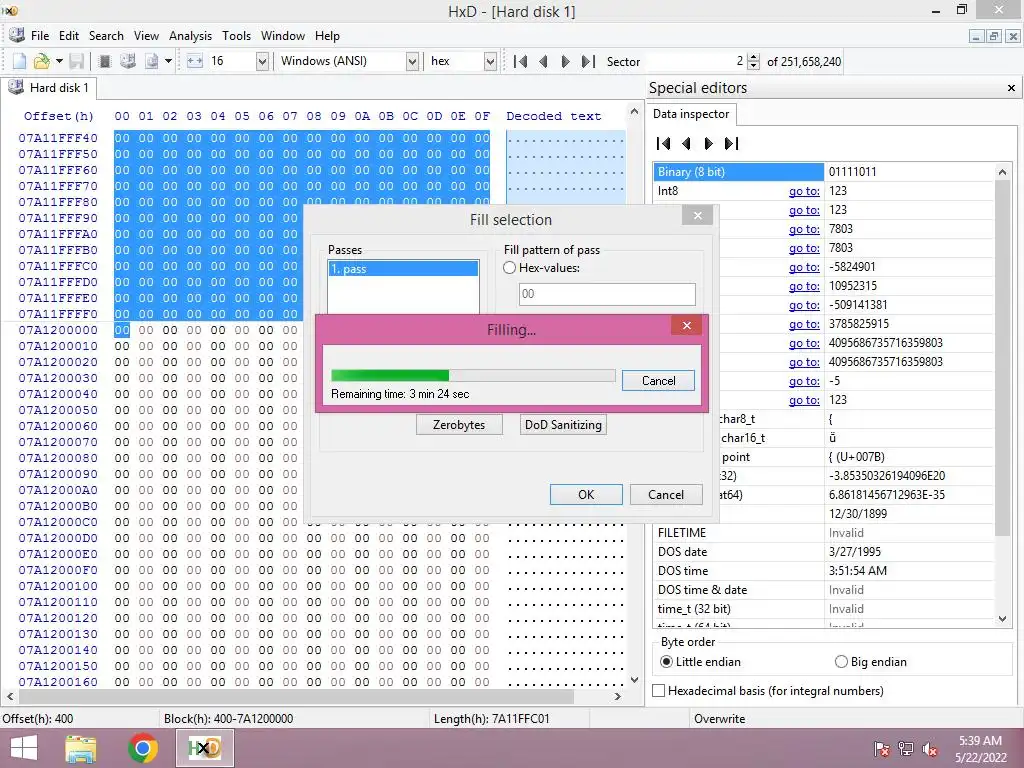Open the Windows (ANSI) charset dropdown
1024x768 pixels.
click(x=412, y=61)
